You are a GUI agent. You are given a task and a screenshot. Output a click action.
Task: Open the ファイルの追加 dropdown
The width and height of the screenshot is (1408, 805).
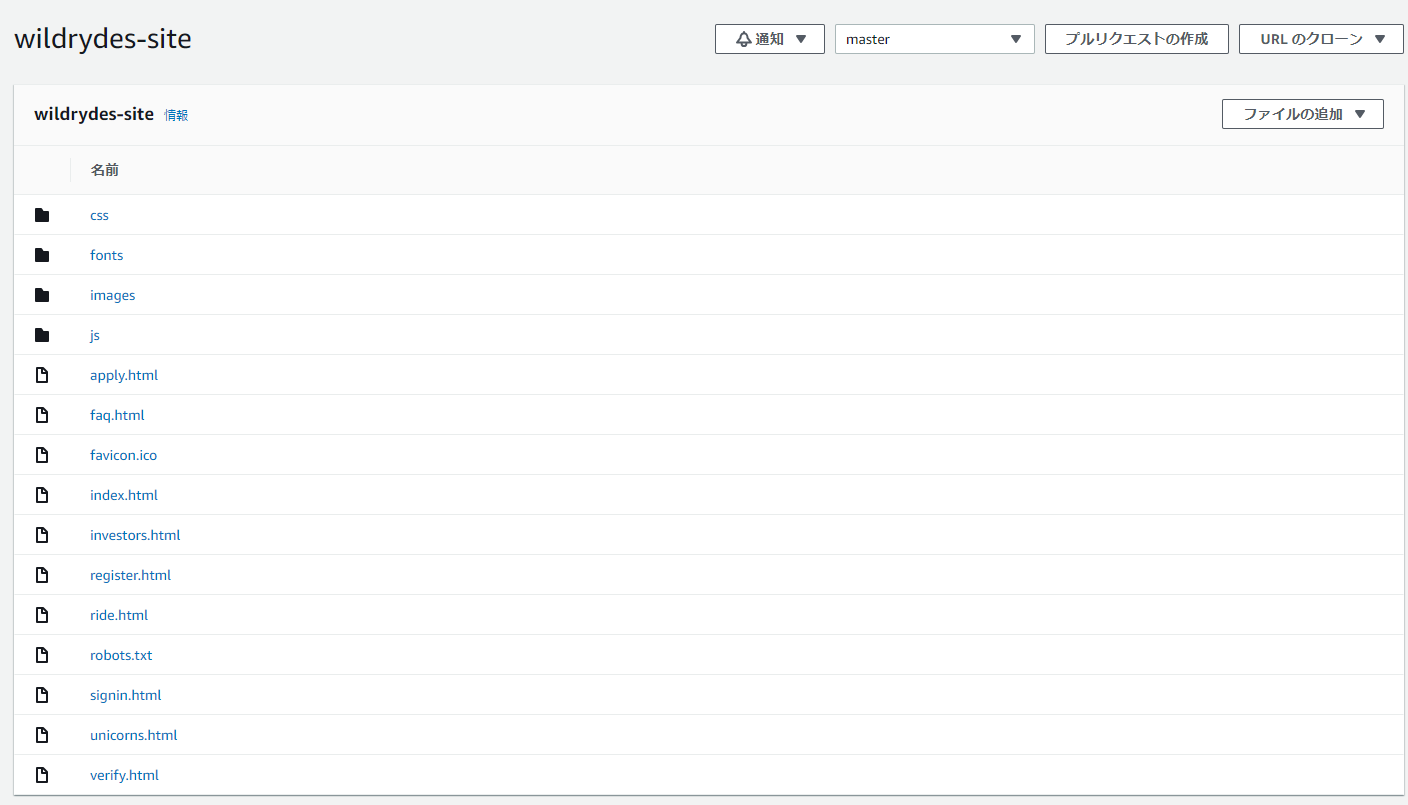[1302, 113]
